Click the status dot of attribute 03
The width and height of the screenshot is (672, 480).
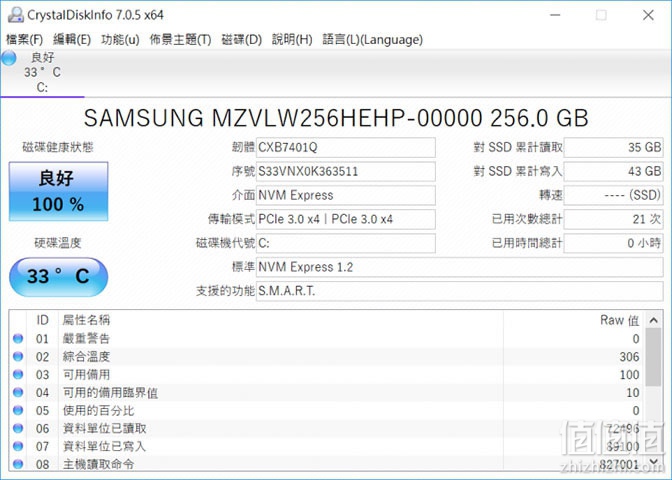[x=18, y=375]
